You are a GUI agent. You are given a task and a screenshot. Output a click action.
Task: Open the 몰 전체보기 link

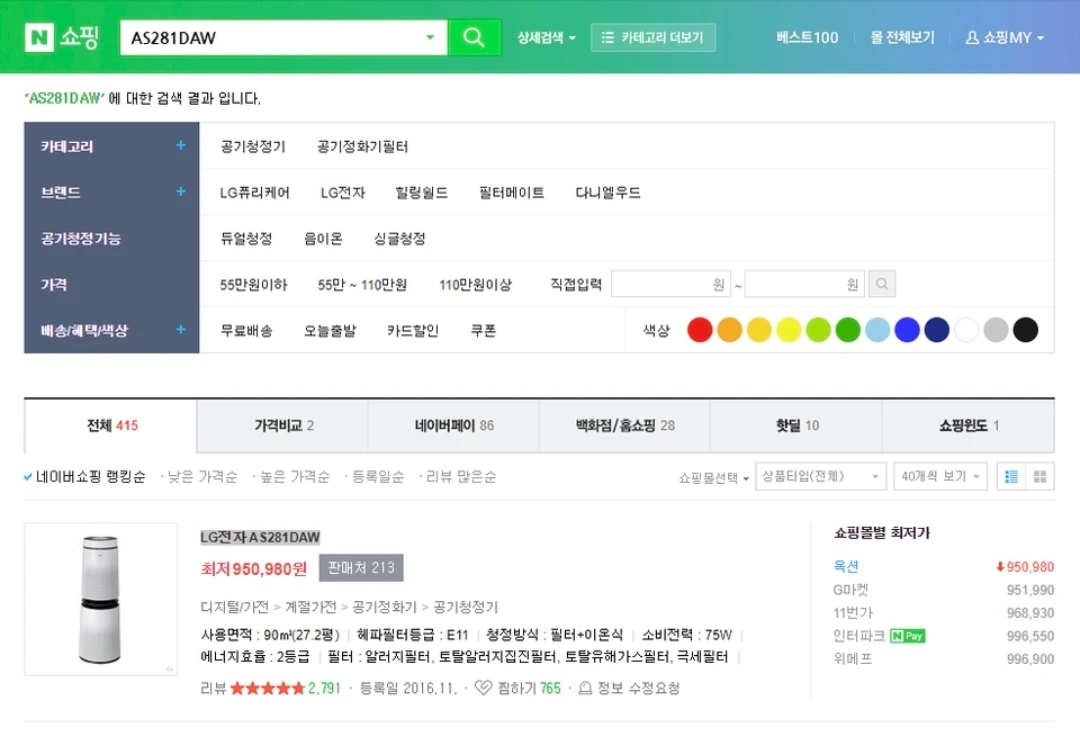click(902, 37)
